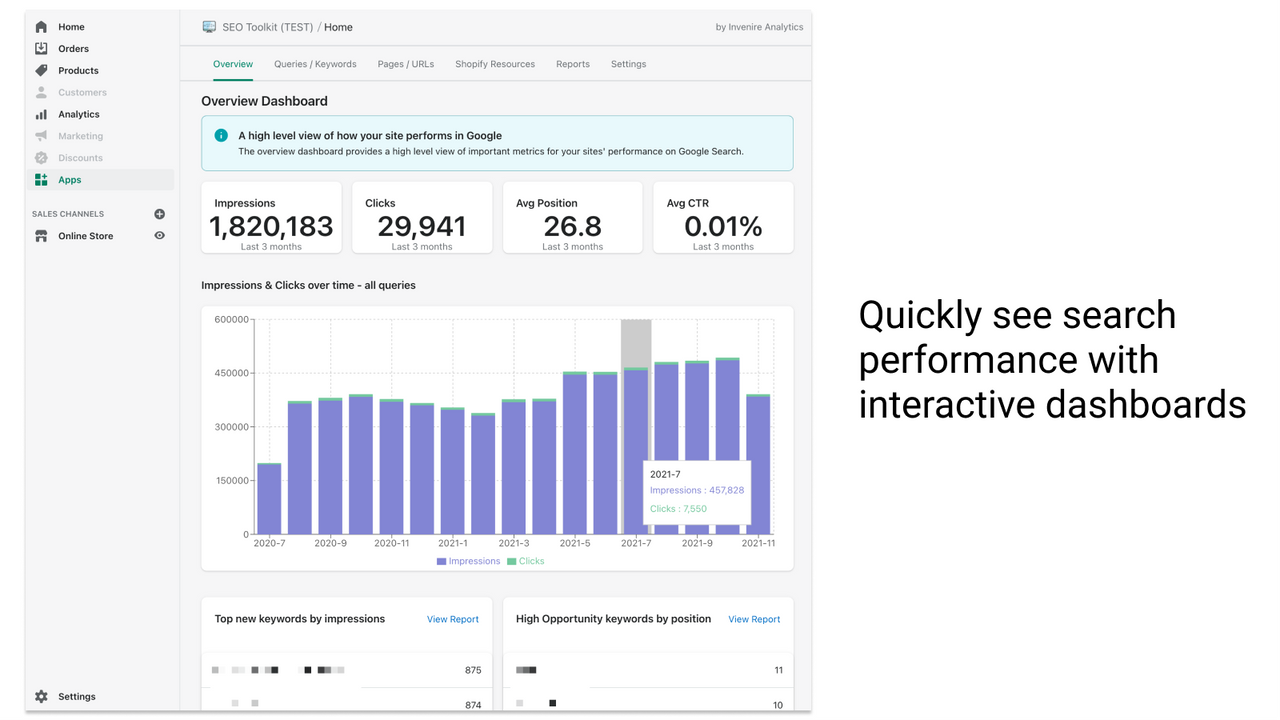The height and width of the screenshot is (720, 1280).
Task: Select the Apps icon in the sidebar
Action: [x=40, y=179]
